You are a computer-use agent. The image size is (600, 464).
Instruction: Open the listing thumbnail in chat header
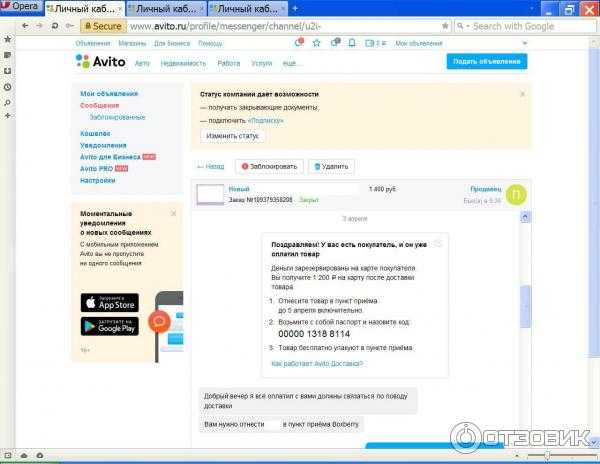point(210,194)
